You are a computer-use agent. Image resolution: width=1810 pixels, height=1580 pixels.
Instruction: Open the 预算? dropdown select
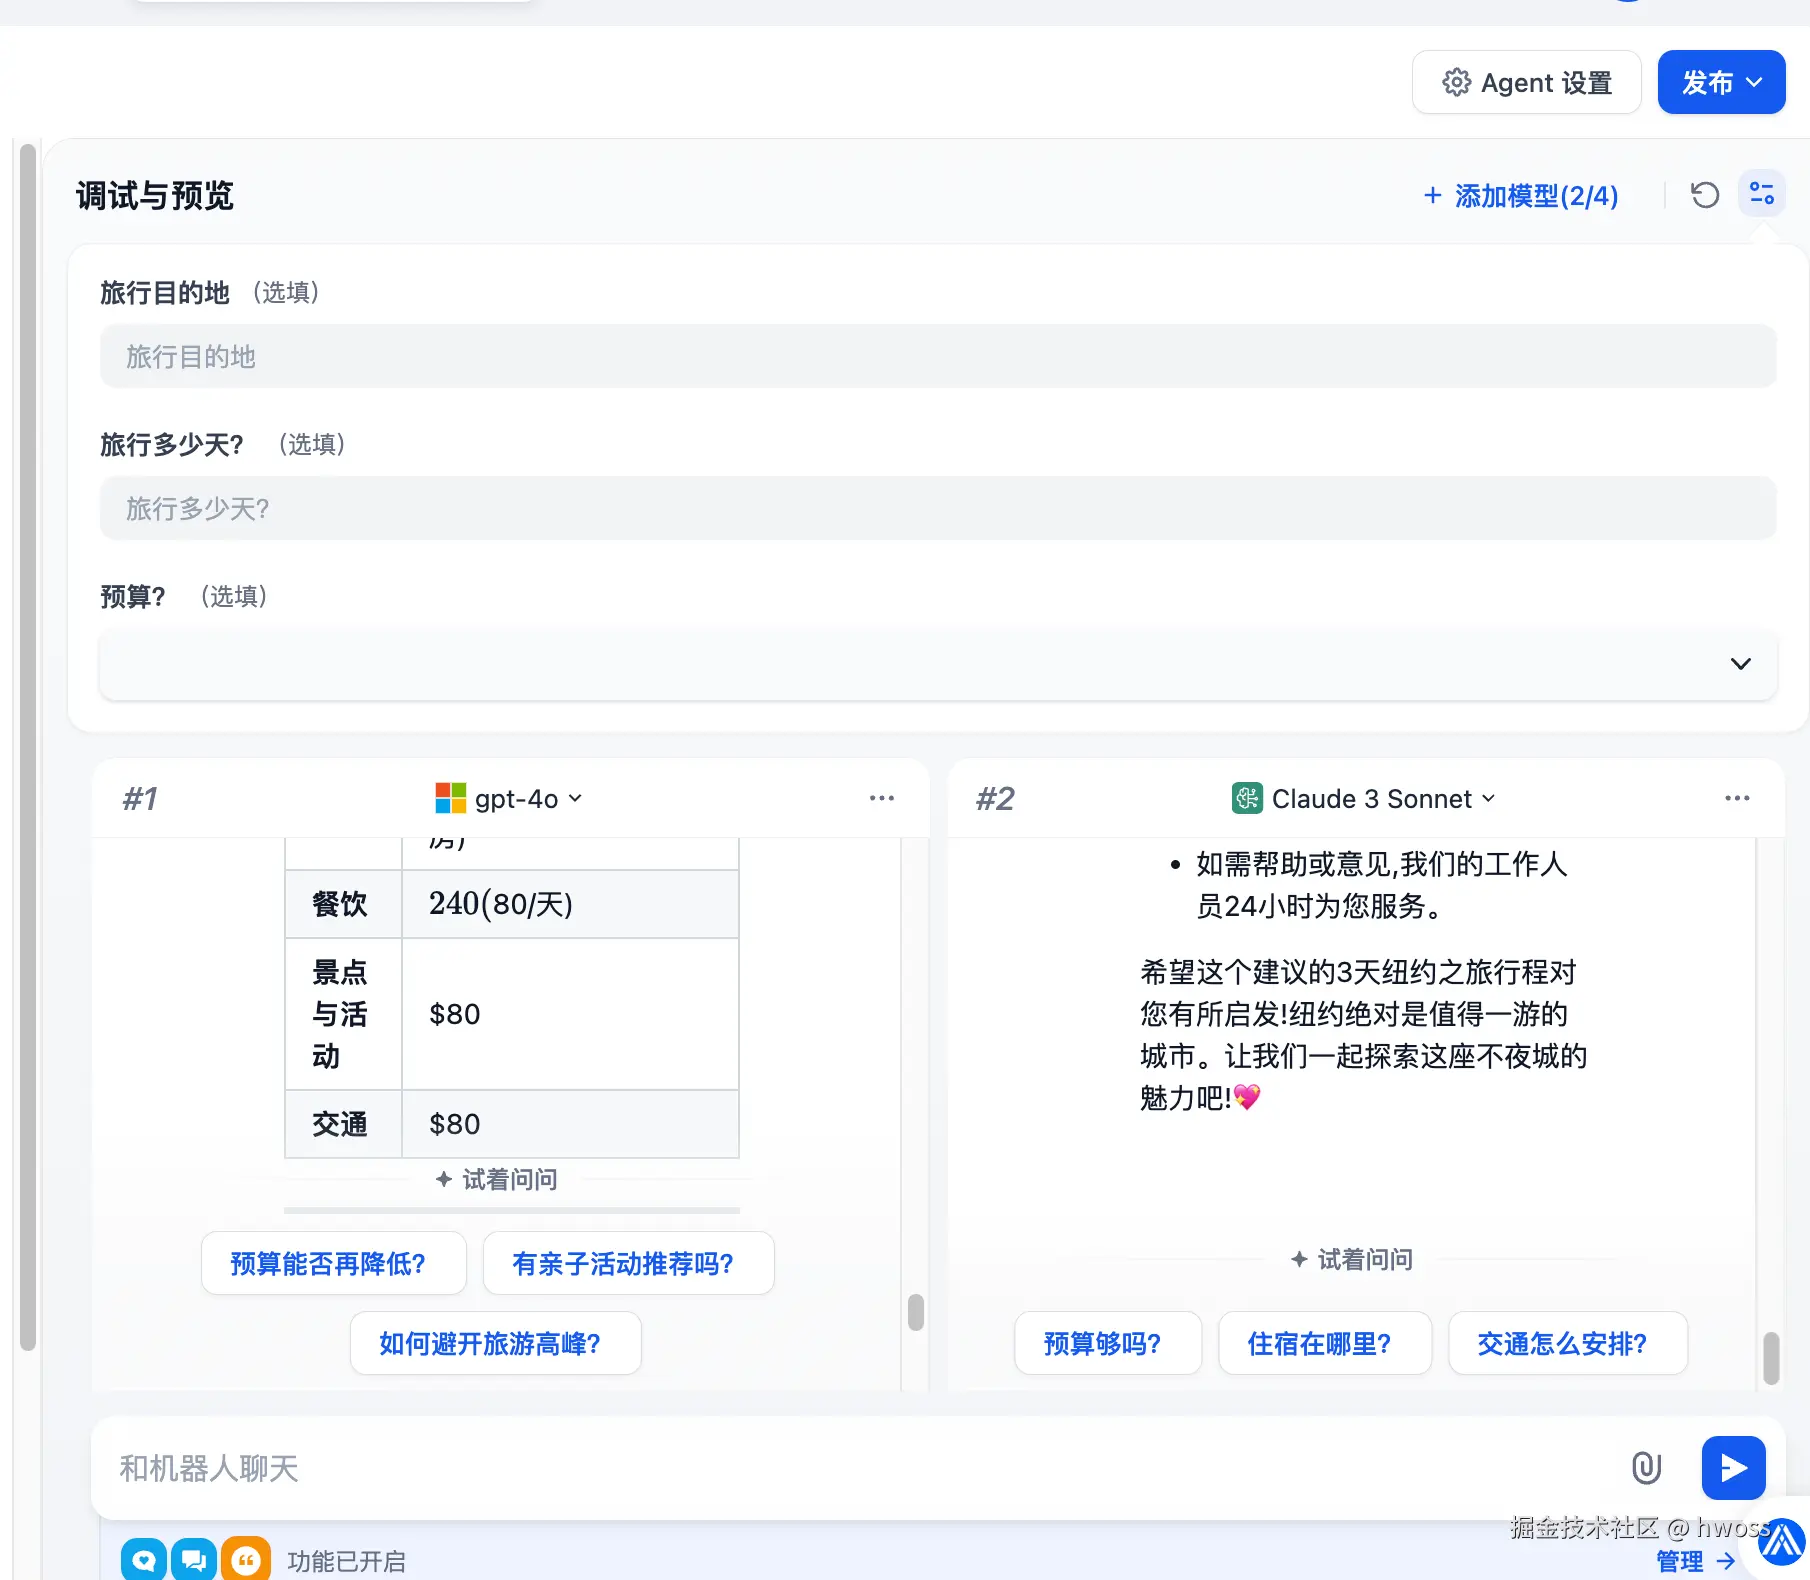click(x=938, y=664)
